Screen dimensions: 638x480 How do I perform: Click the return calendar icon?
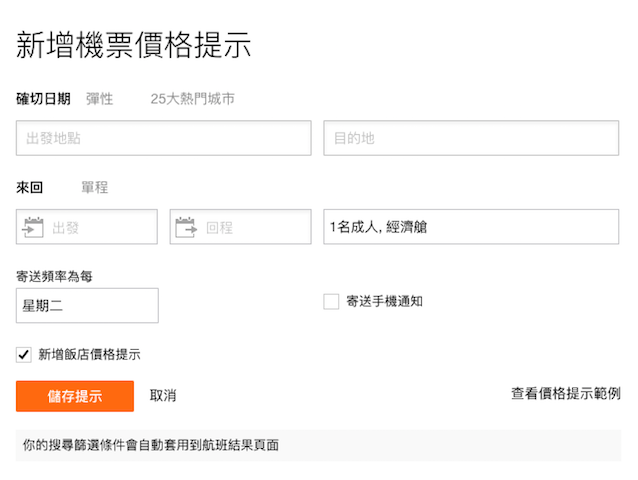click(186, 227)
